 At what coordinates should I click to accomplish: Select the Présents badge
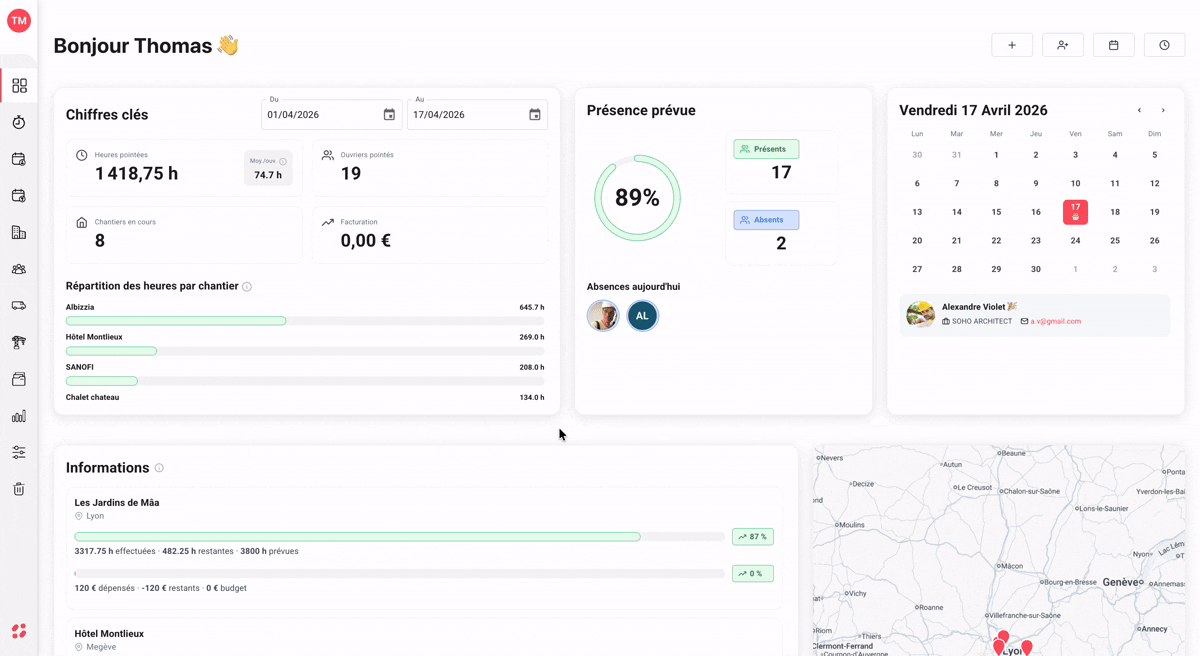766,149
